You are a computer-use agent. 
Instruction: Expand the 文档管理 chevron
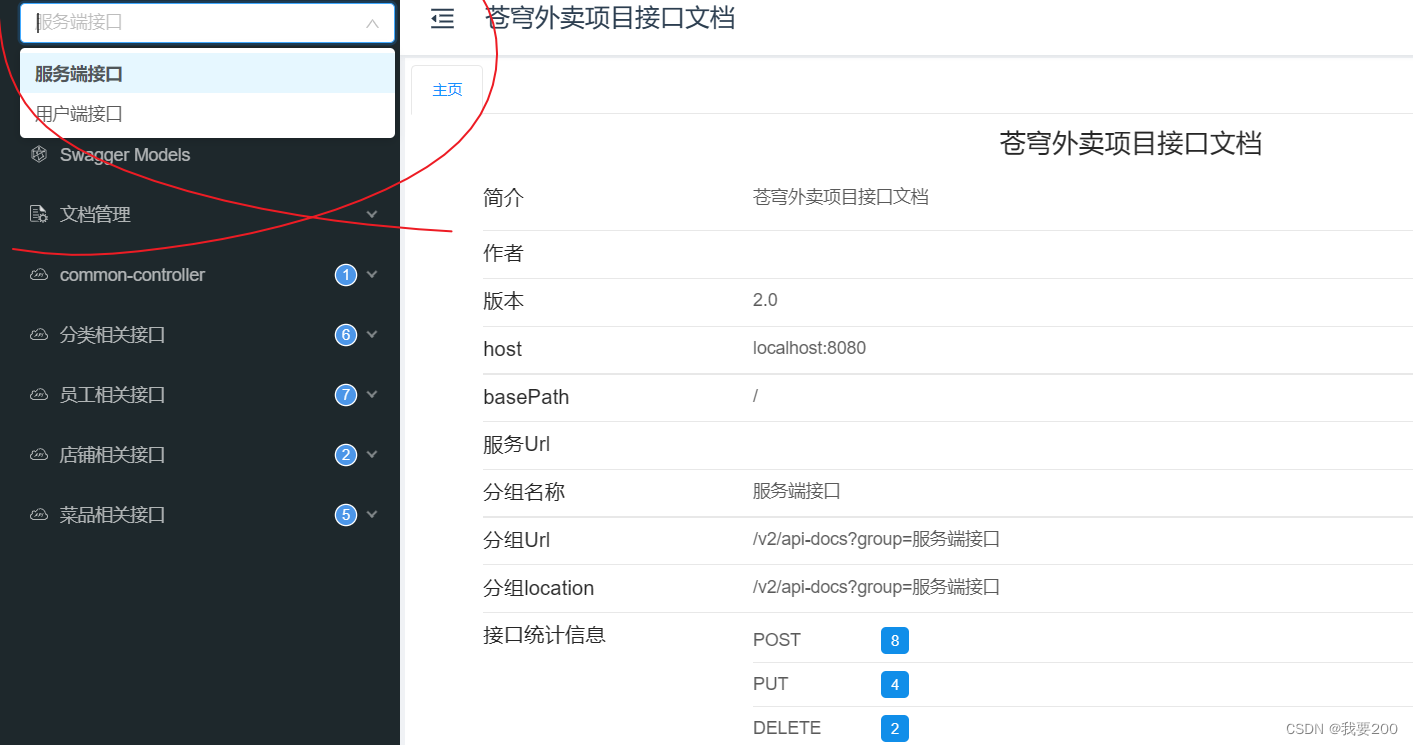pos(372,214)
